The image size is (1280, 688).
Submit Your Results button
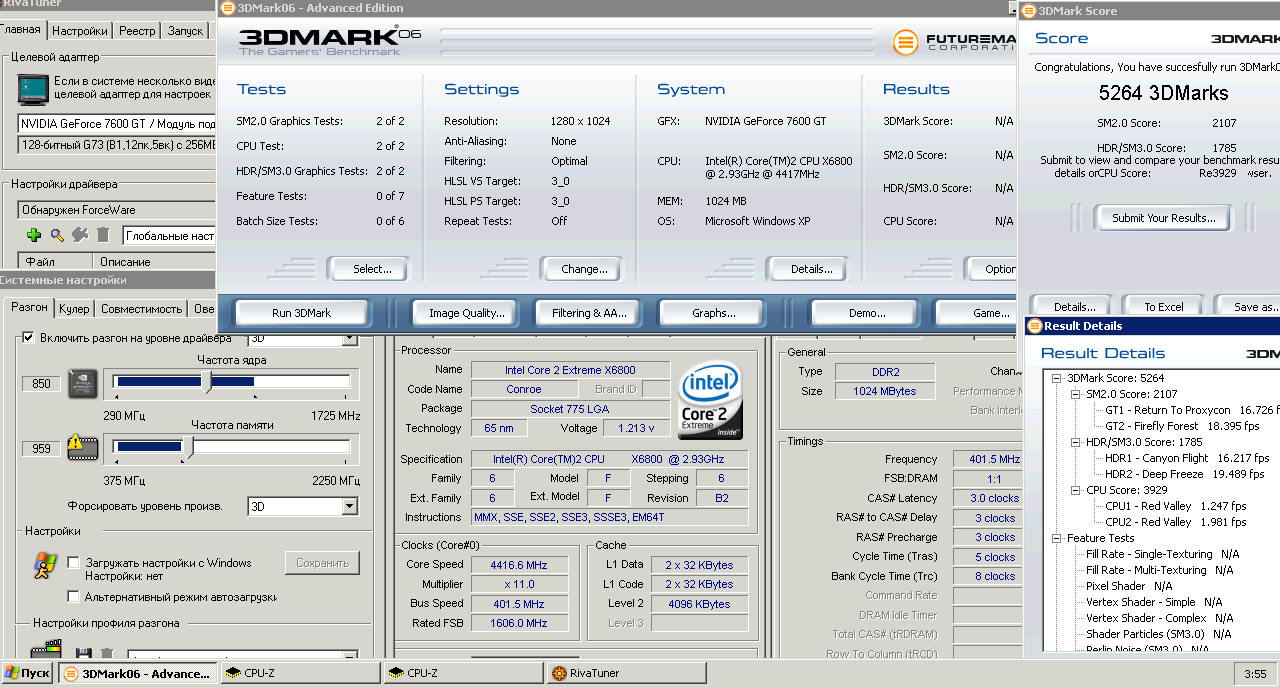pyautogui.click(x=1164, y=218)
